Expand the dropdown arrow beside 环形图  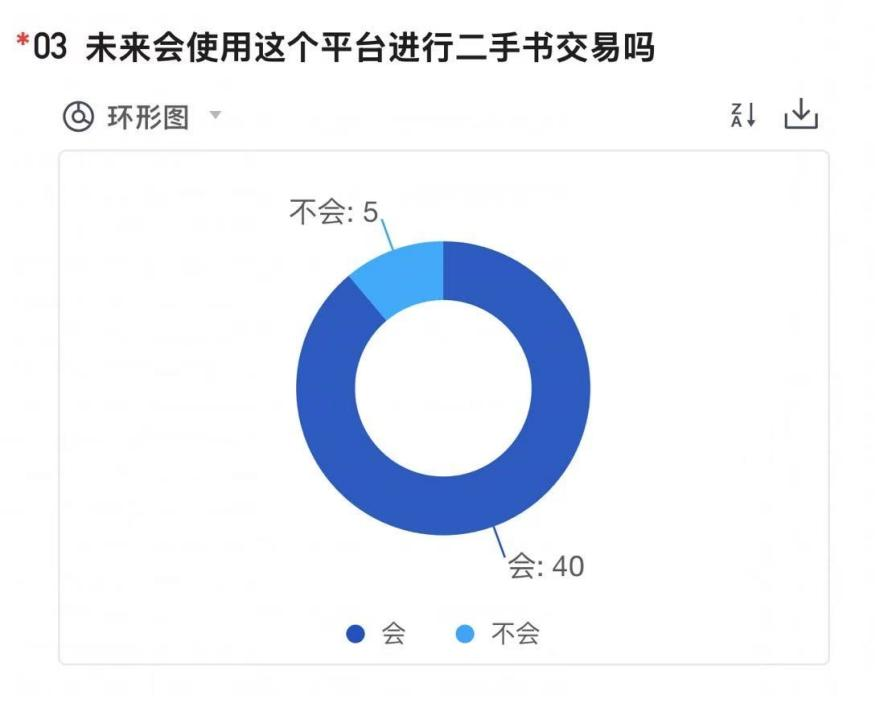pos(215,115)
